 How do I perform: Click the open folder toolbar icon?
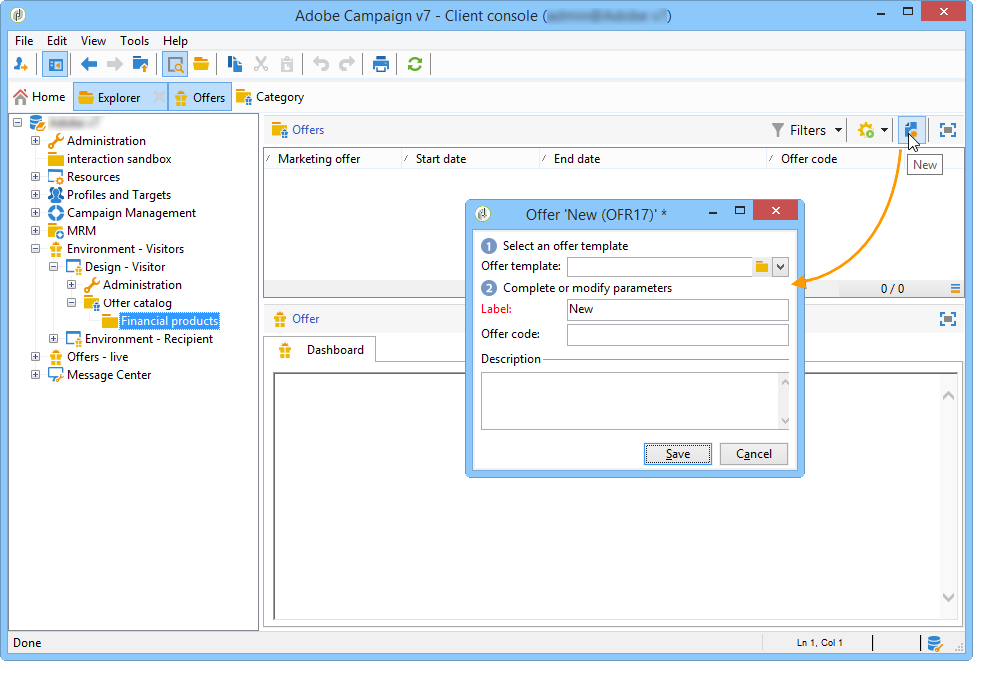(x=201, y=64)
